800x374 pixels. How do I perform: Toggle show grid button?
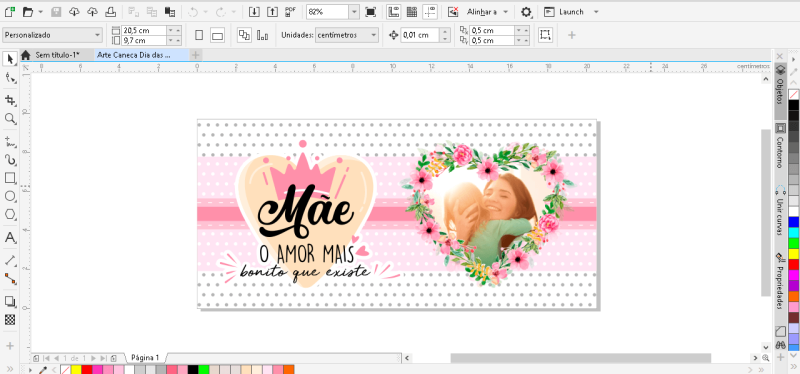click(x=411, y=11)
